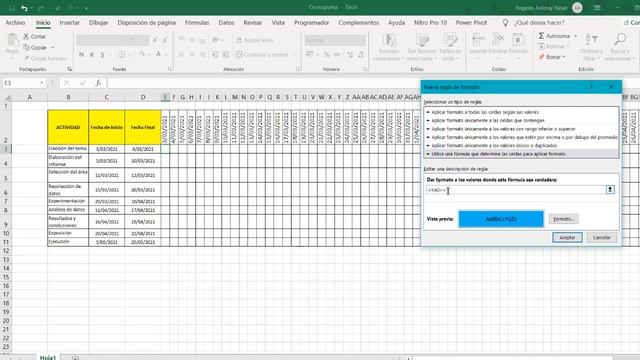The height and width of the screenshot is (360, 640).
Task: Open the Combinar y centrar dropdown arrow
Action: pyautogui.click(x=293, y=55)
